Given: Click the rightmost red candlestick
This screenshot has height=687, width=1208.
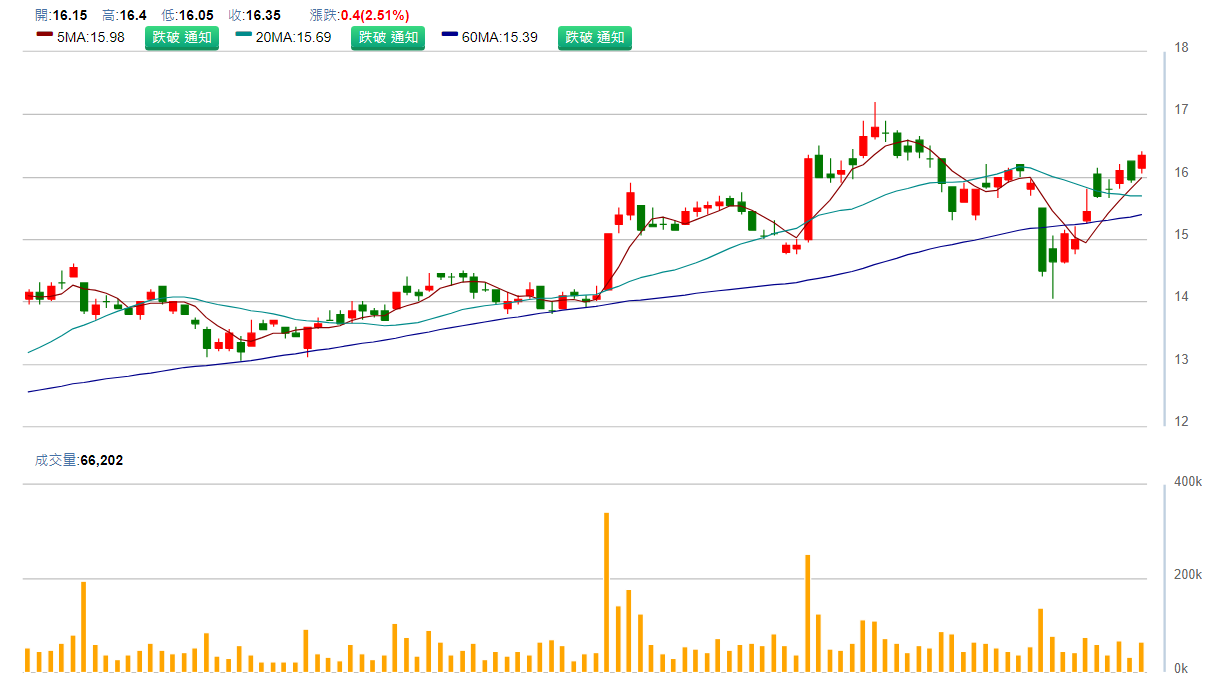Looking at the screenshot, I should (x=1142, y=162).
